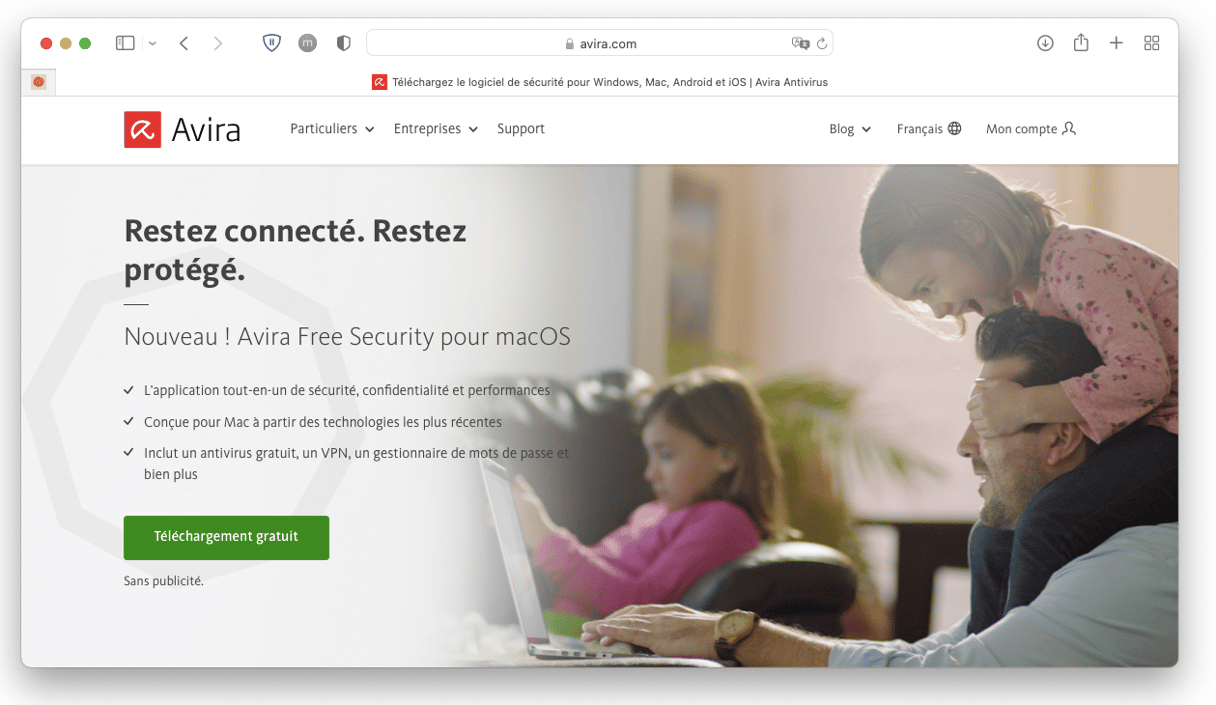Expand the Entreprises menu

coord(436,129)
